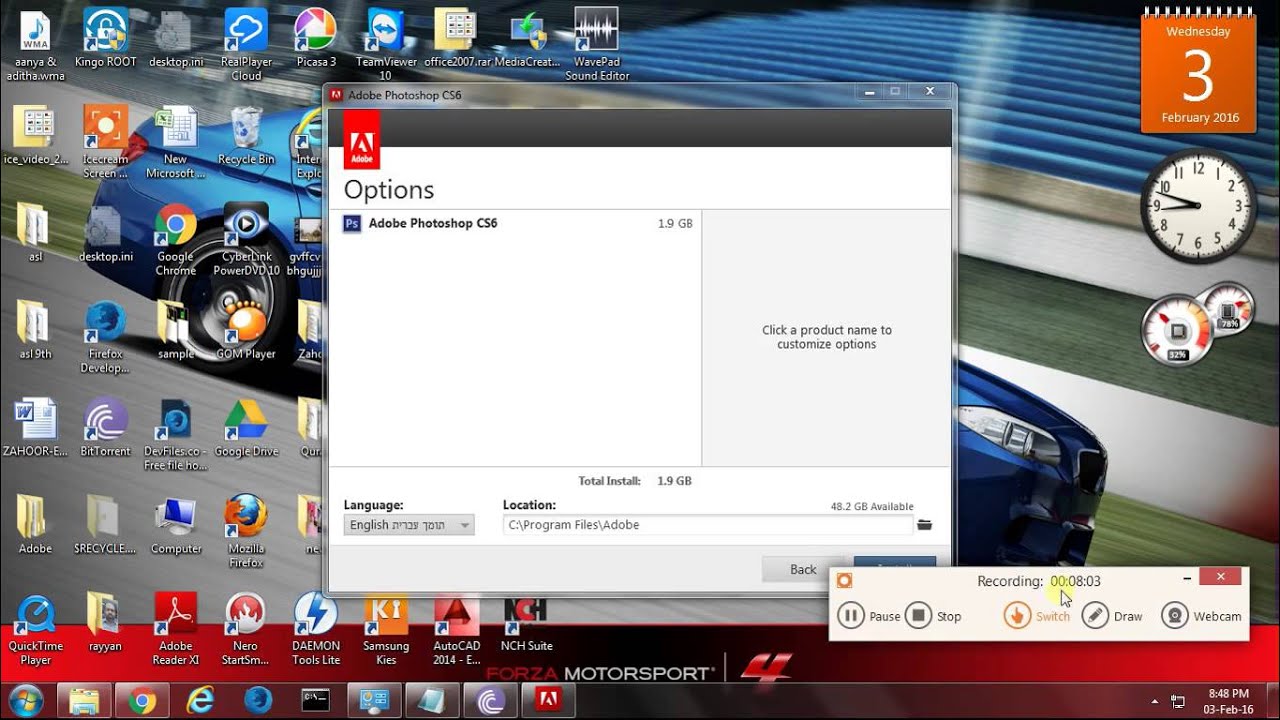Launch GOM Player from the desktop
1280x720 pixels.
[x=246, y=330]
